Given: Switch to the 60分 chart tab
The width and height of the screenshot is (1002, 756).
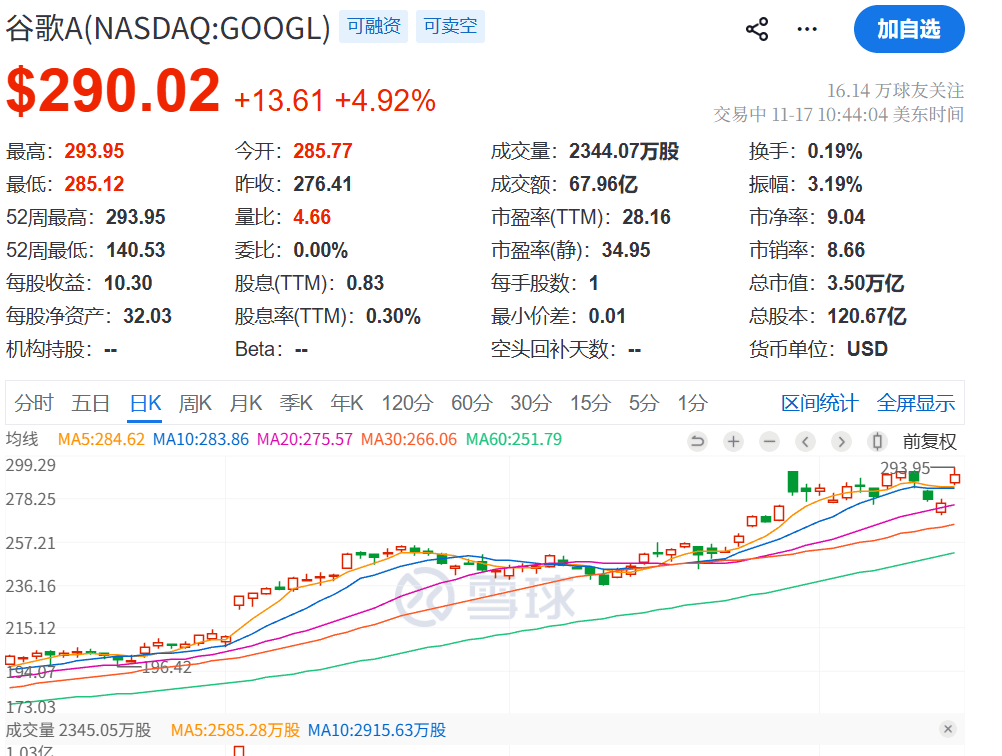Looking at the screenshot, I should 471,403.
